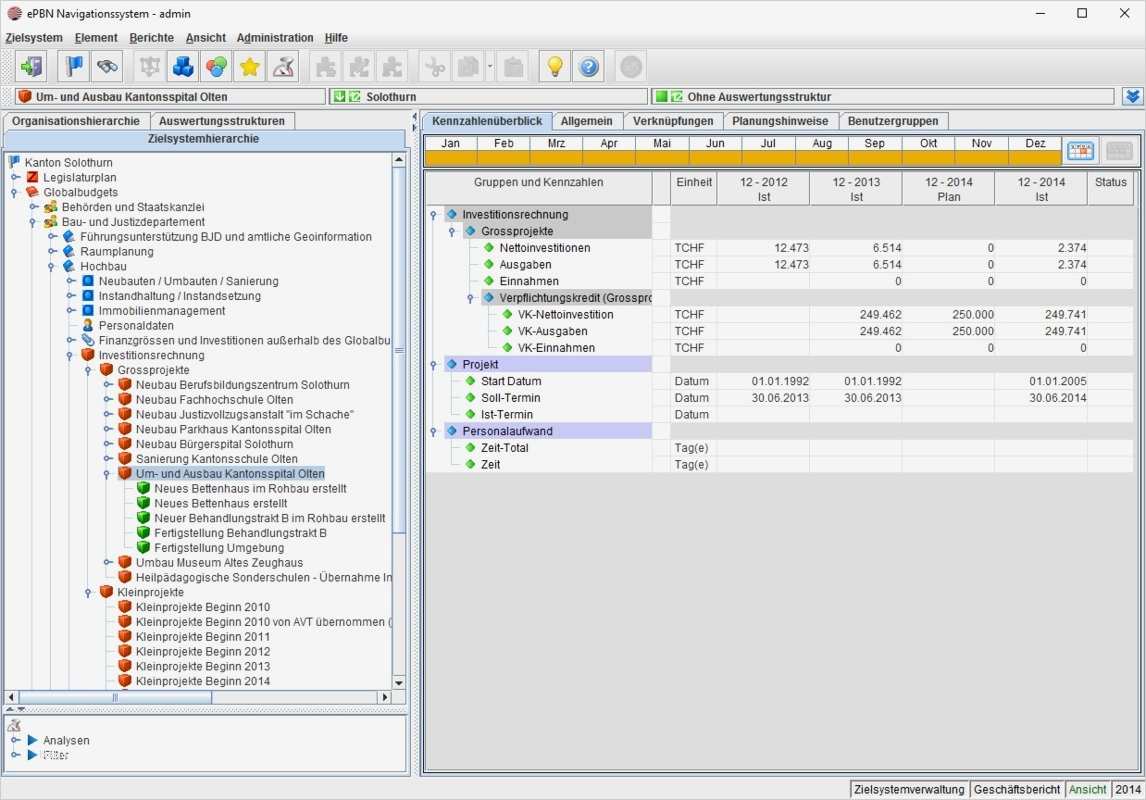
Task: Click the tree's horizontal scrollbar thumb
Action: coord(115,697)
